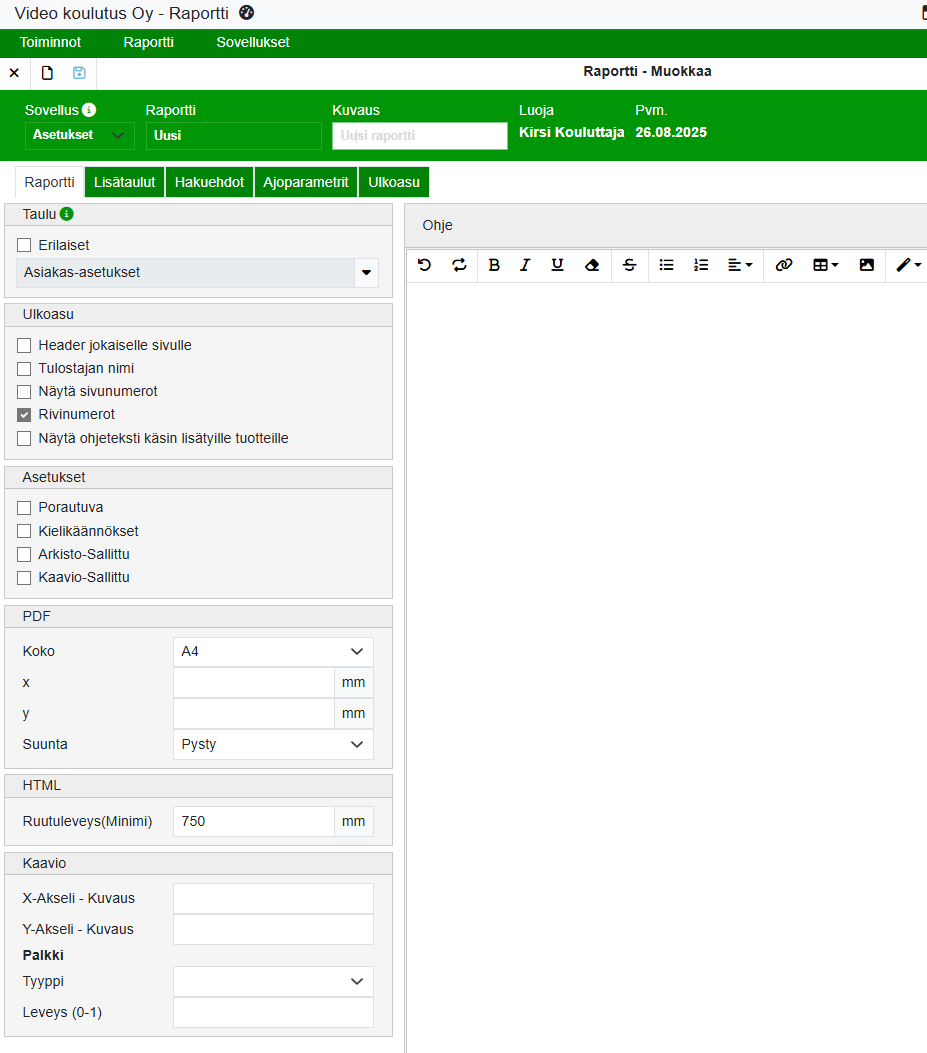This screenshot has width=927, height=1053.
Task: Open the Suunta orientation dropdown
Action: (x=273, y=745)
